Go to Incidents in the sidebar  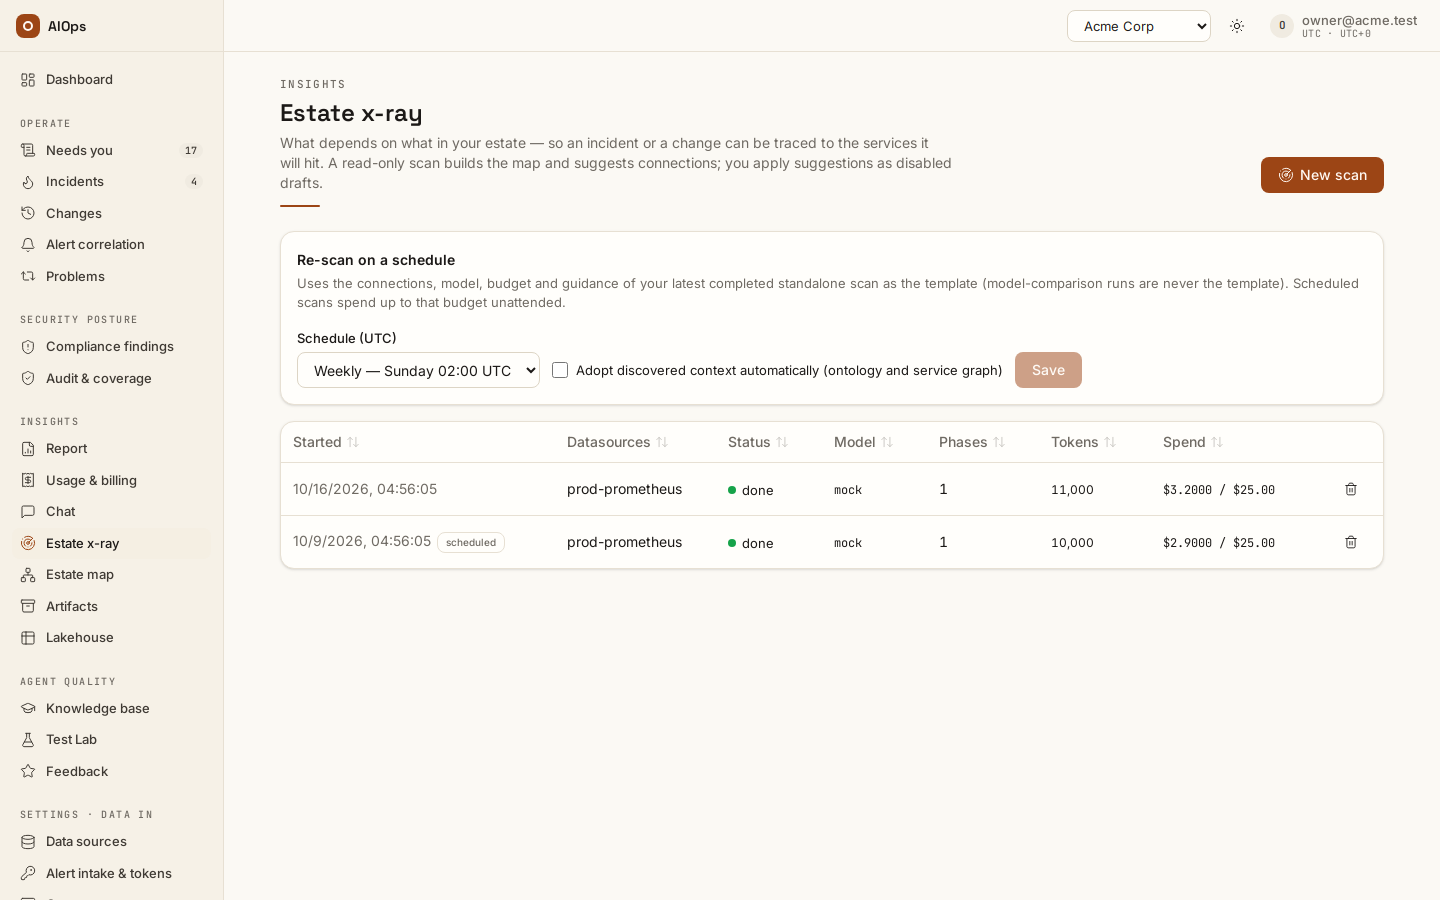[x=111, y=181]
